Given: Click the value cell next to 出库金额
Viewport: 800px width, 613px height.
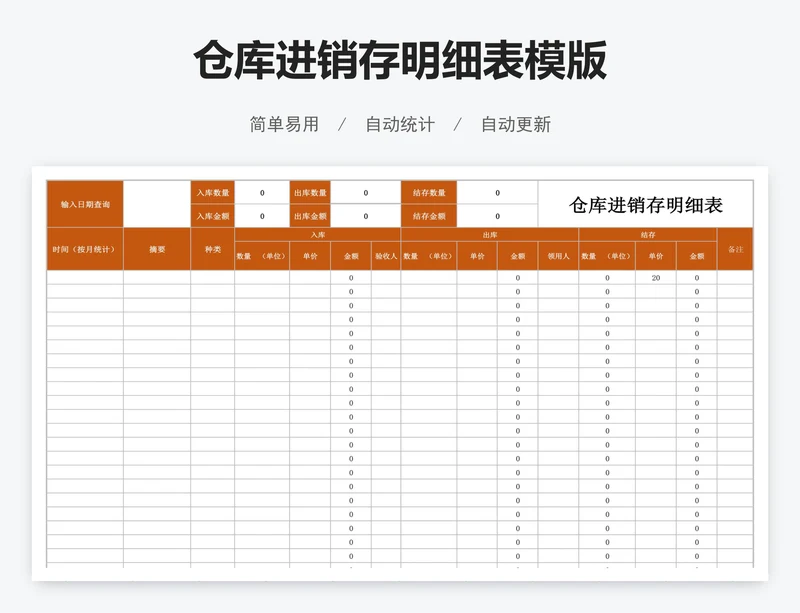Looking at the screenshot, I should click(x=366, y=216).
